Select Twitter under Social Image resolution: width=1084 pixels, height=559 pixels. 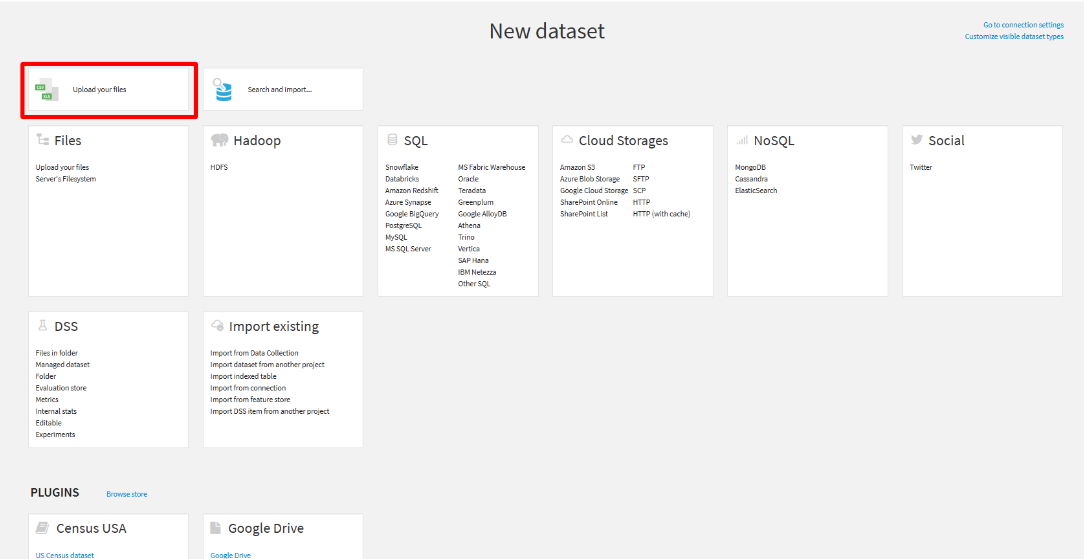click(921, 167)
